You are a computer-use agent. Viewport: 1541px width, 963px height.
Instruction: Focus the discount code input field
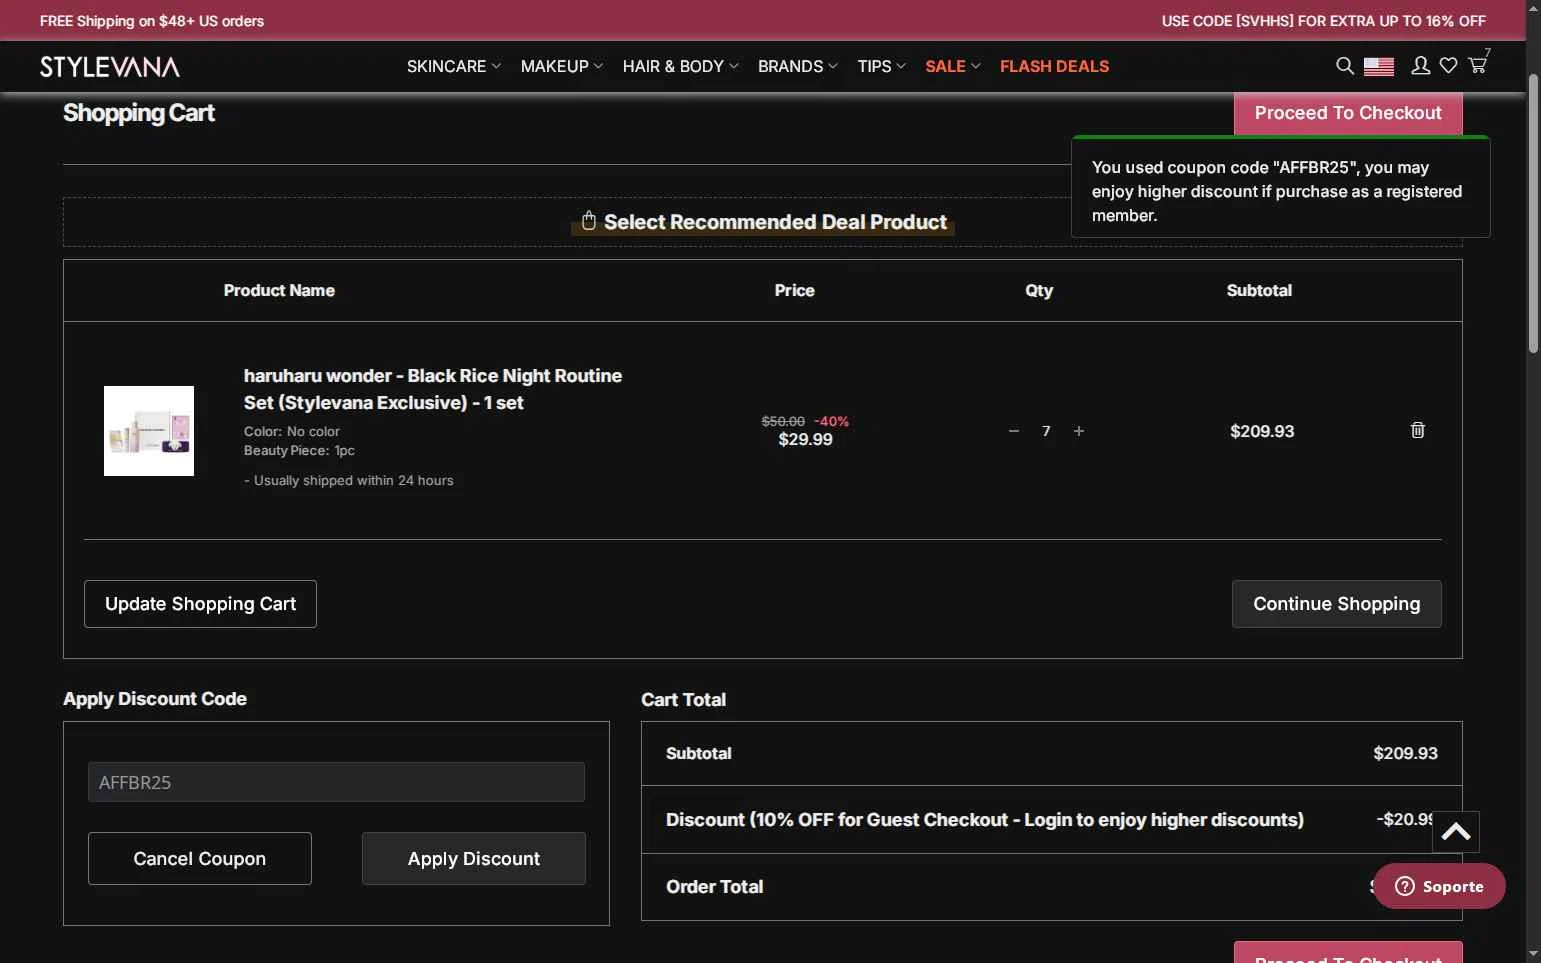point(336,782)
